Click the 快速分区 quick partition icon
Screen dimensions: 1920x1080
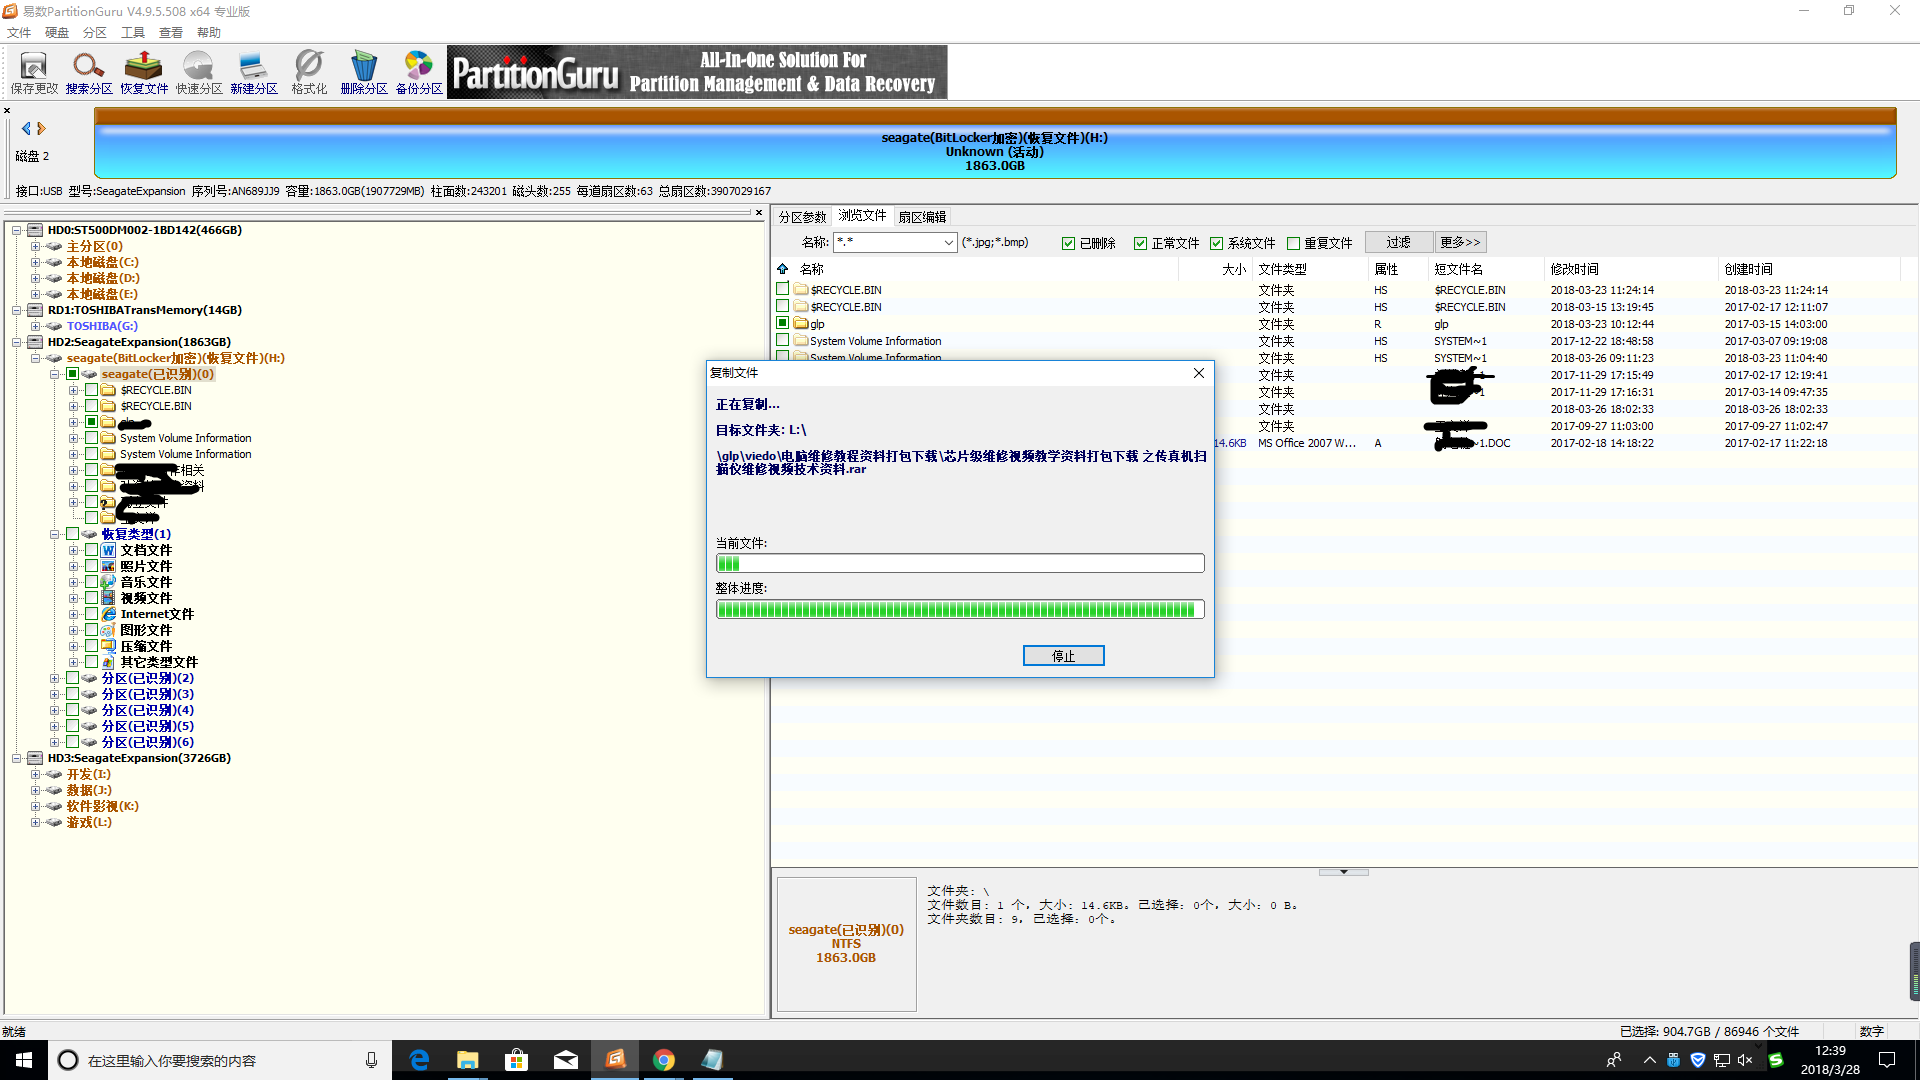199,73
